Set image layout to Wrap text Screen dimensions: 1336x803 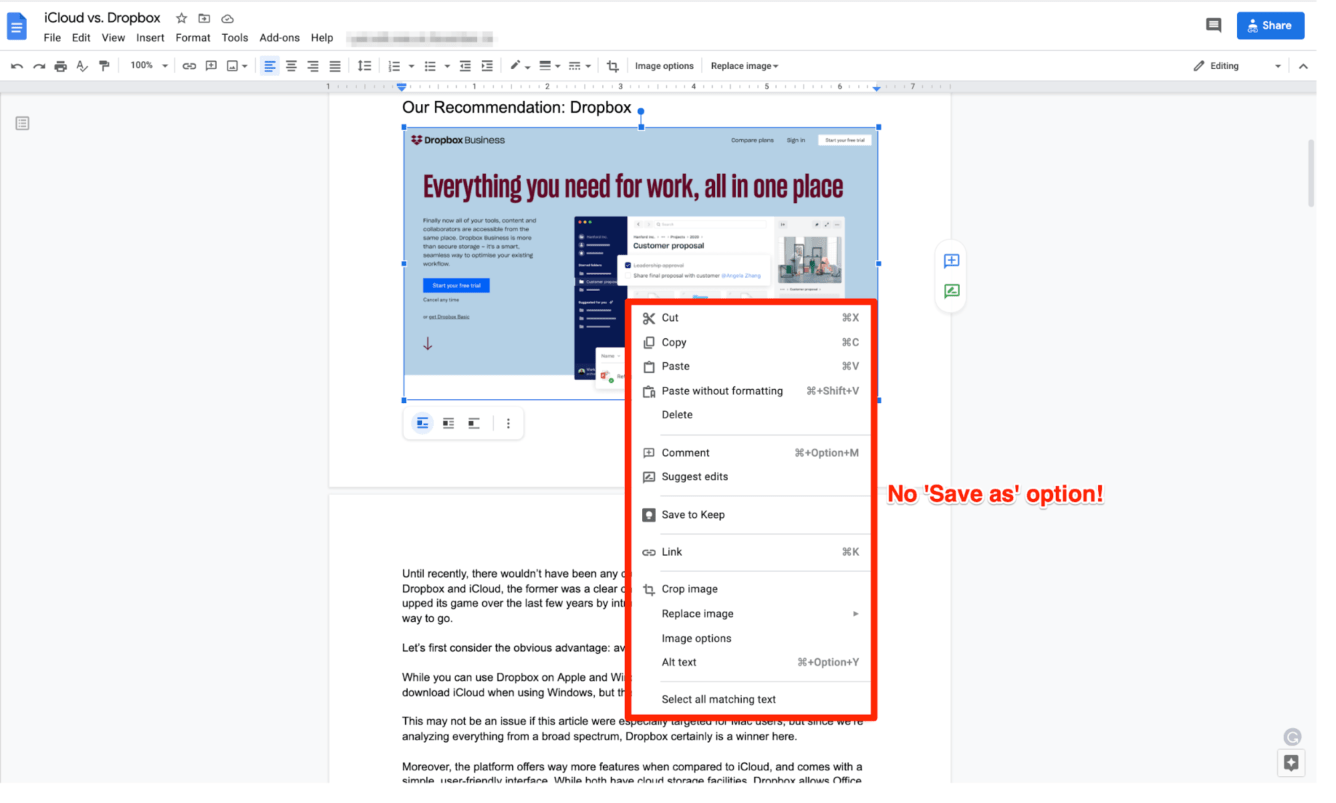click(x=448, y=423)
